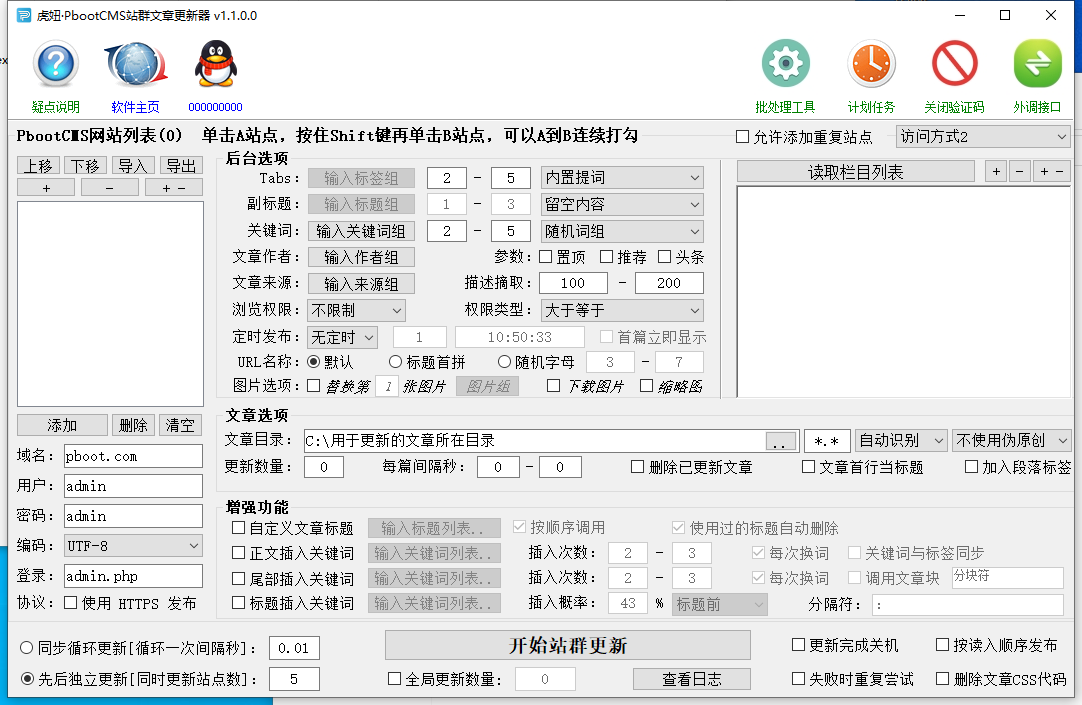
Task: Open the 不使用伪原创 dropdown
Action: 1011,440
